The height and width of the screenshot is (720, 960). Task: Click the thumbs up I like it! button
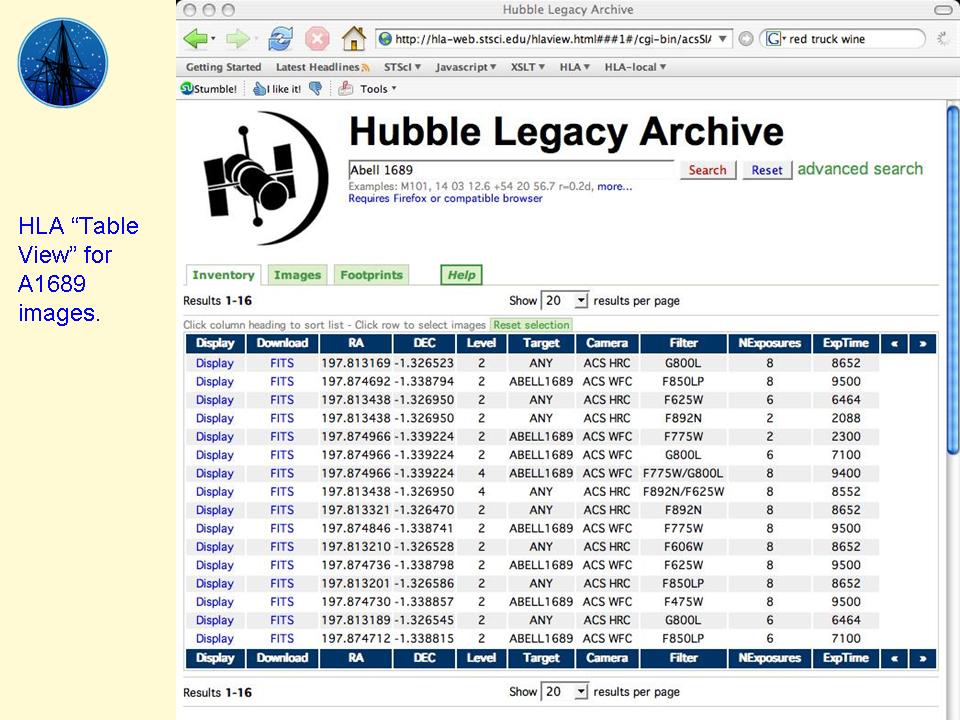click(x=276, y=88)
